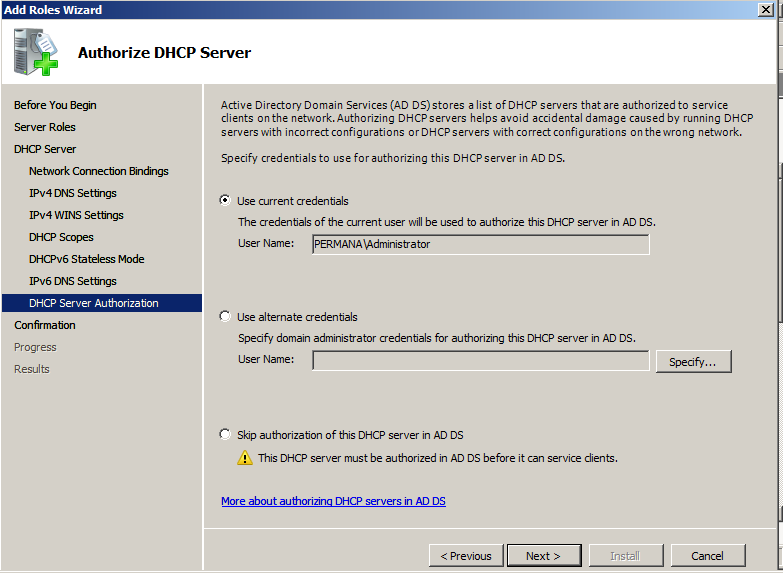Open Network Connection Bindings page
Viewport: 783px width, 573px height.
point(99,171)
